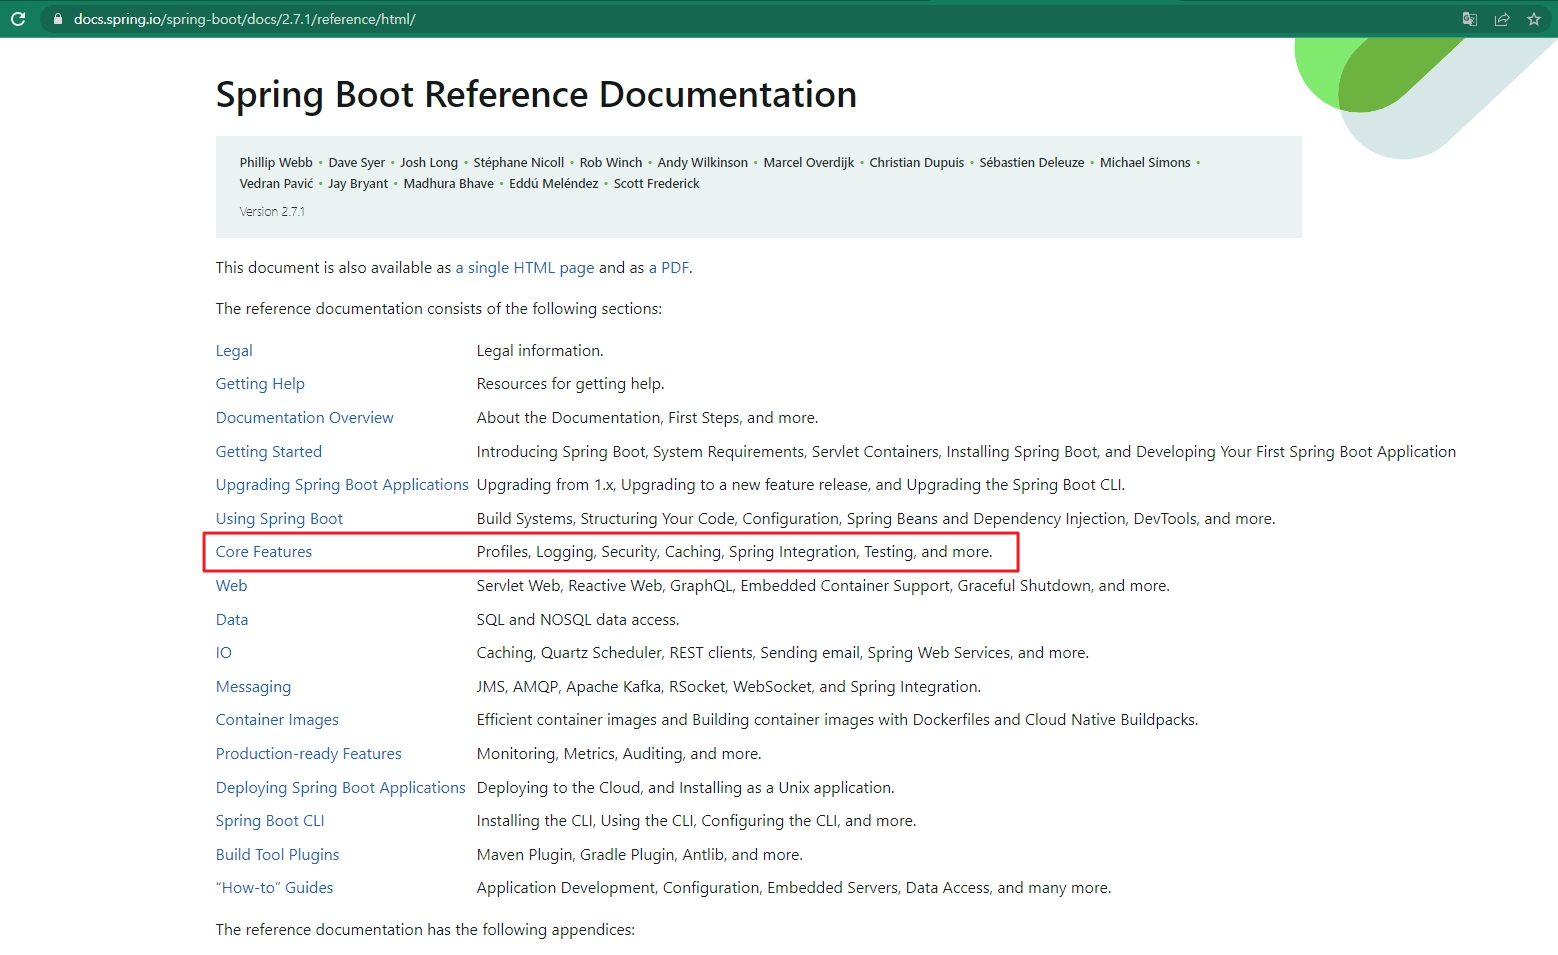
Task: Click "The reference documentation has the following appendices" text
Action: pyautogui.click(x=425, y=930)
